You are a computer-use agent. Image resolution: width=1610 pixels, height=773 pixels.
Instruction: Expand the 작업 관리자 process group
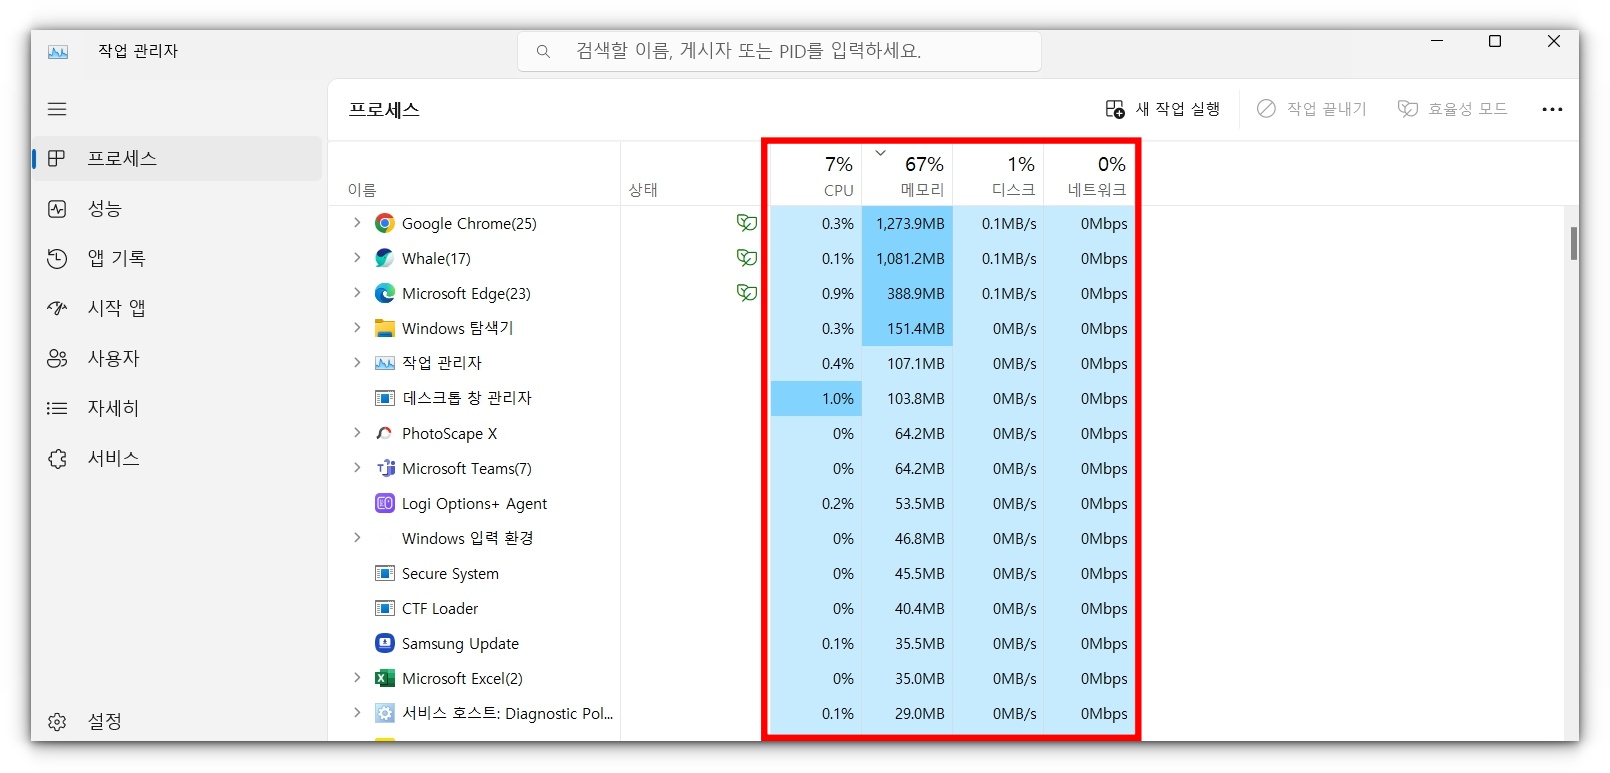point(357,363)
